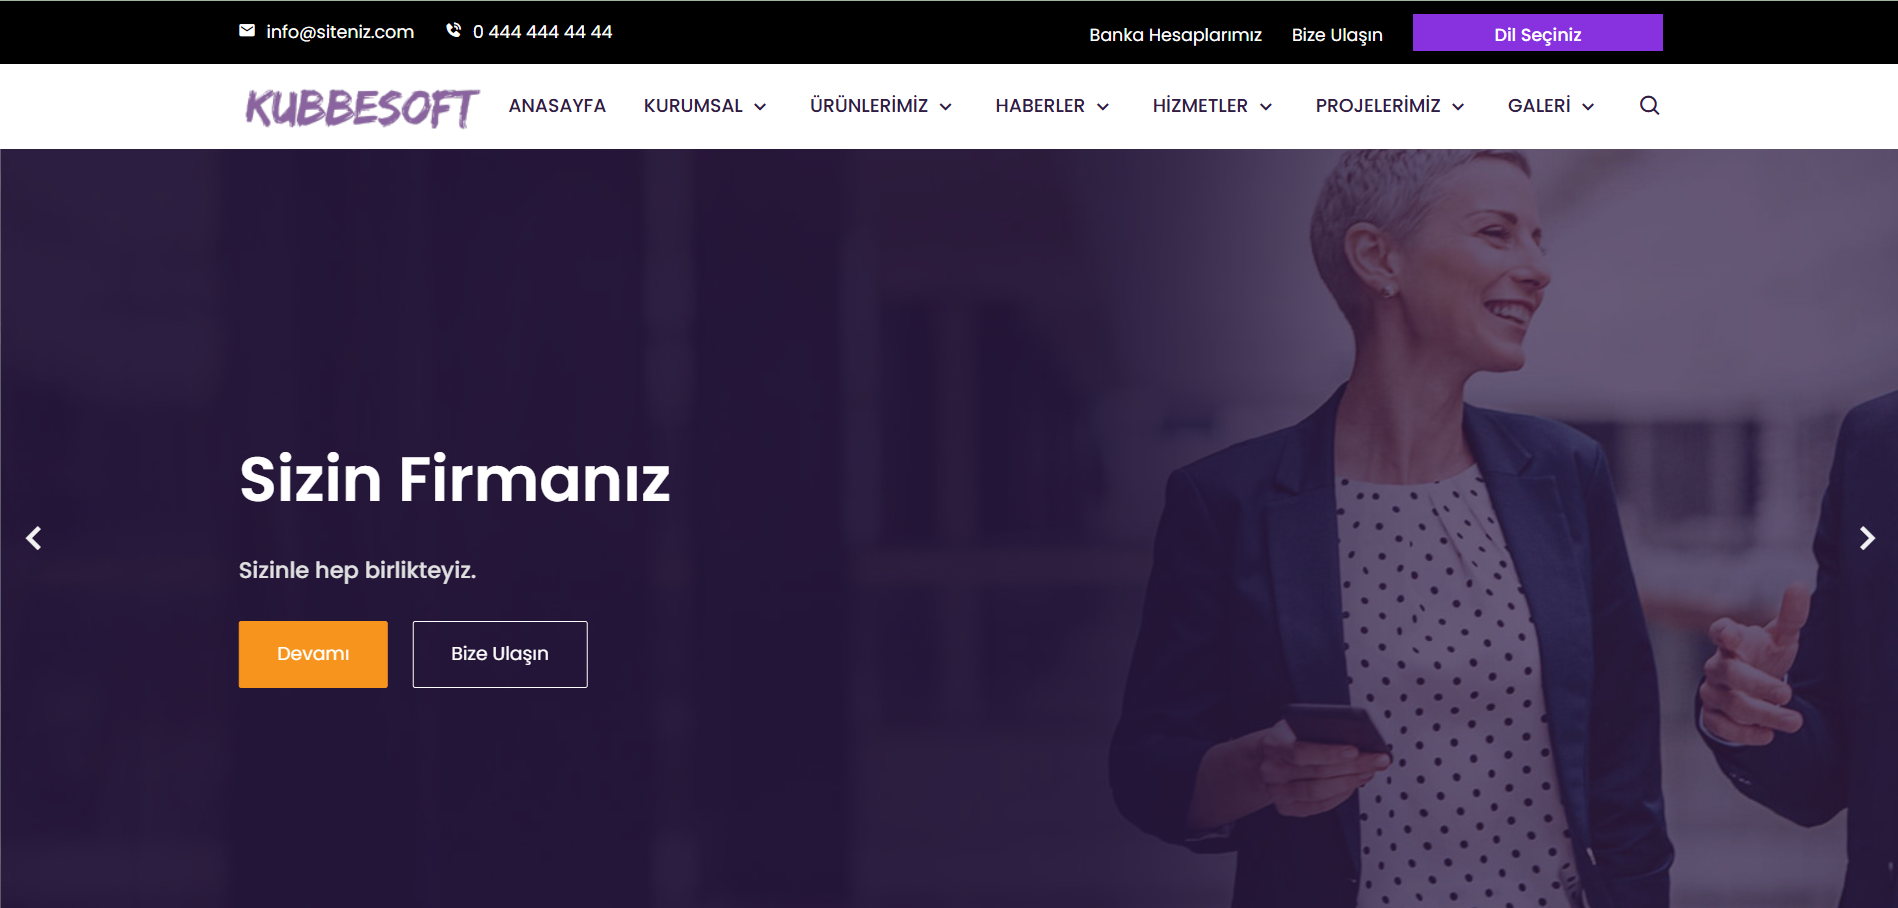The width and height of the screenshot is (1898, 908).
Task: Expand the Ürünlerimiz dropdown arrow
Action: (x=946, y=107)
